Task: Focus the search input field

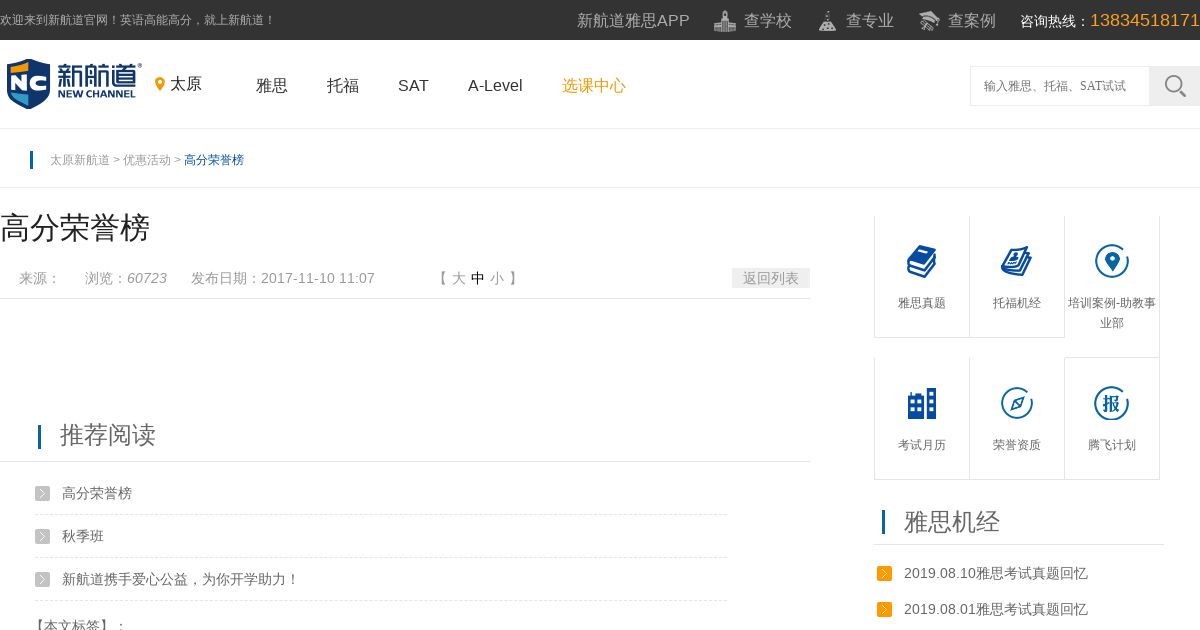Action: click(x=1060, y=86)
